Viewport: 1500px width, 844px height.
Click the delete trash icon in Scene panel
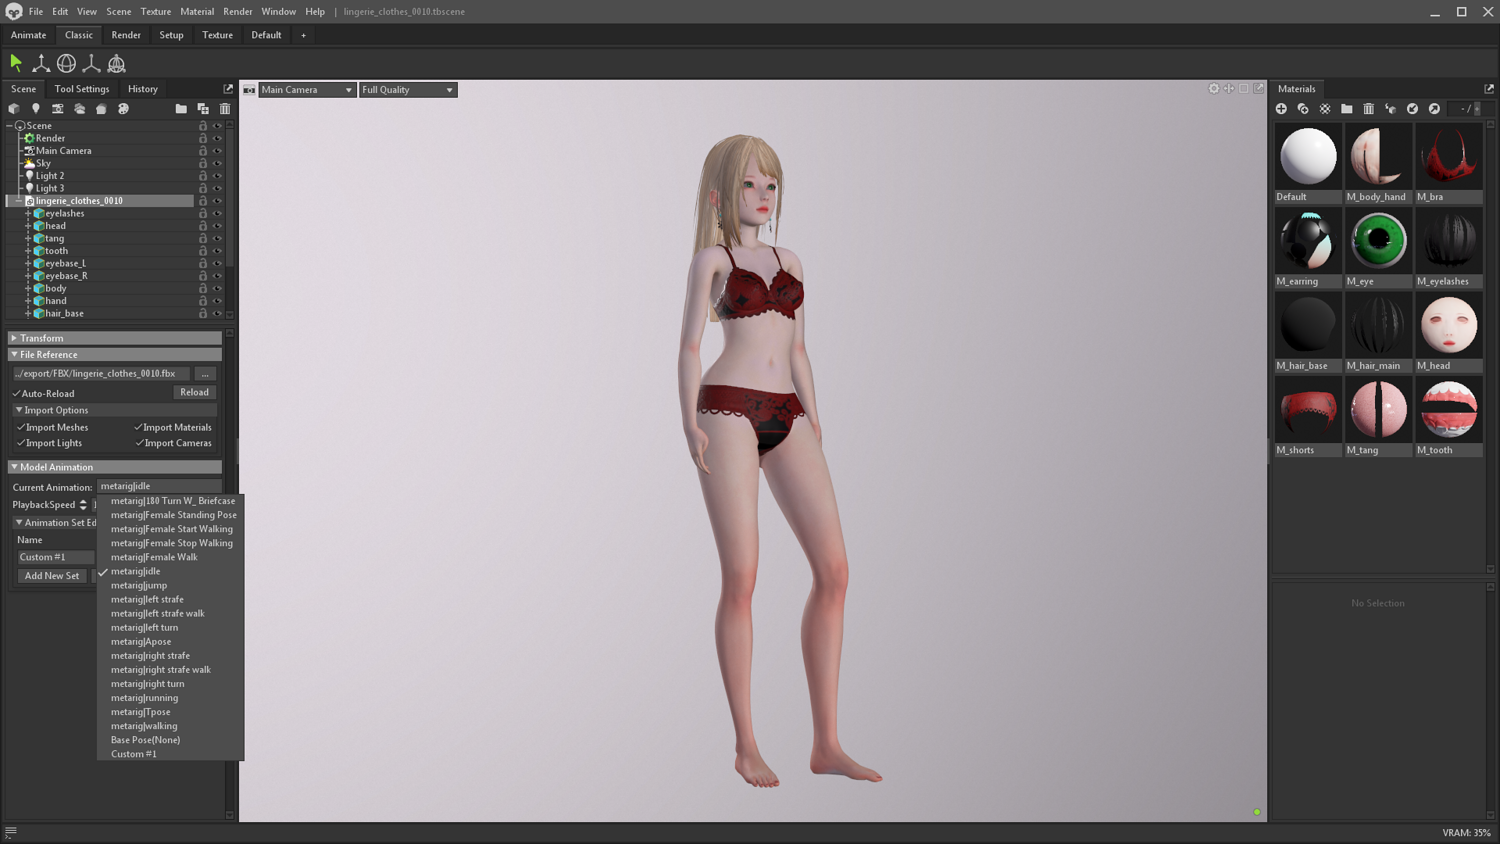click(225, 109)
